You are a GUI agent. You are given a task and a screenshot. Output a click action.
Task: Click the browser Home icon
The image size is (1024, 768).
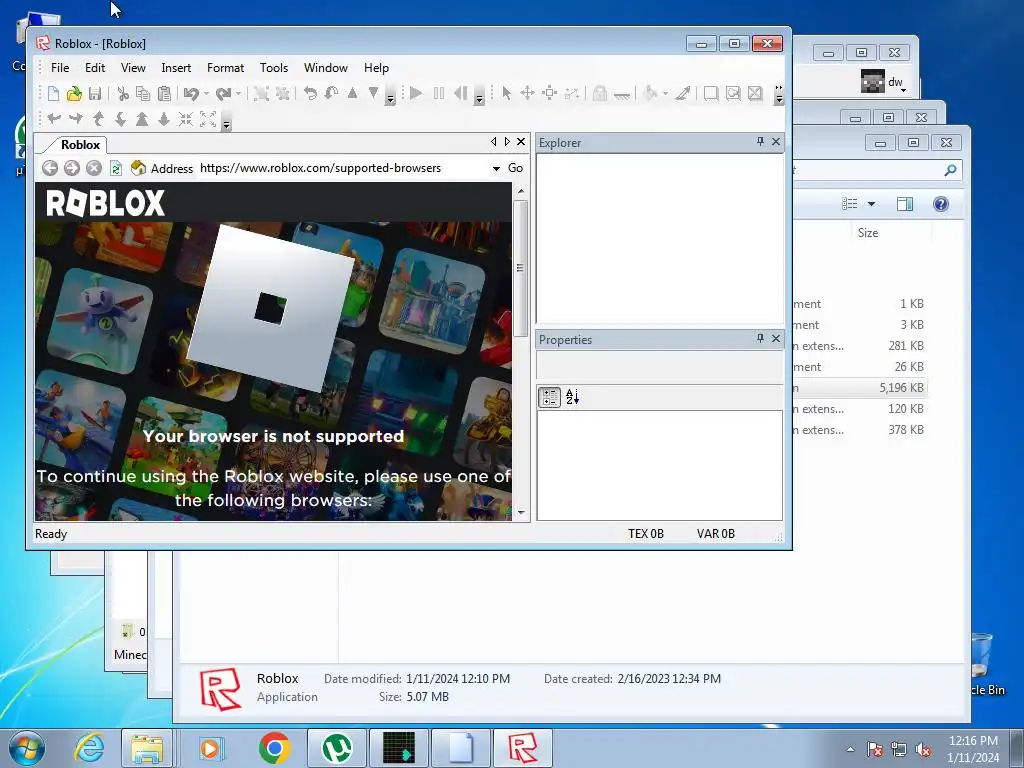[x=138, y=168]
